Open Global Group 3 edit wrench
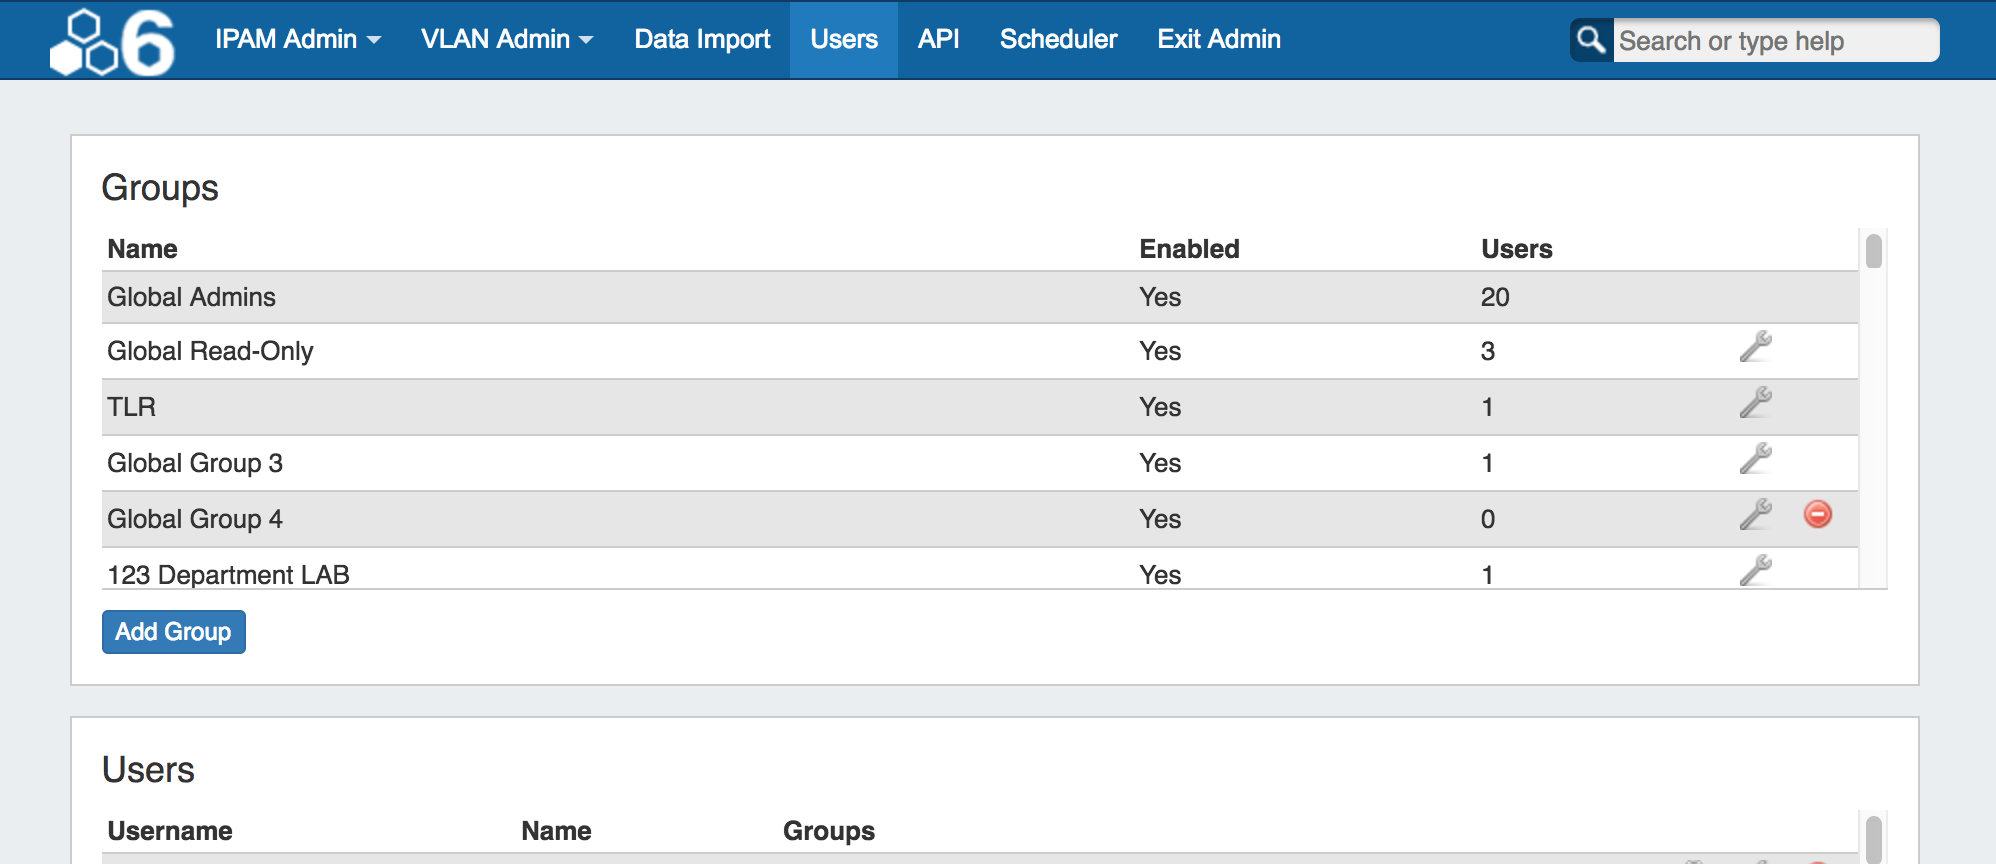This screenshot has width=1996, height=864. 1755,459
